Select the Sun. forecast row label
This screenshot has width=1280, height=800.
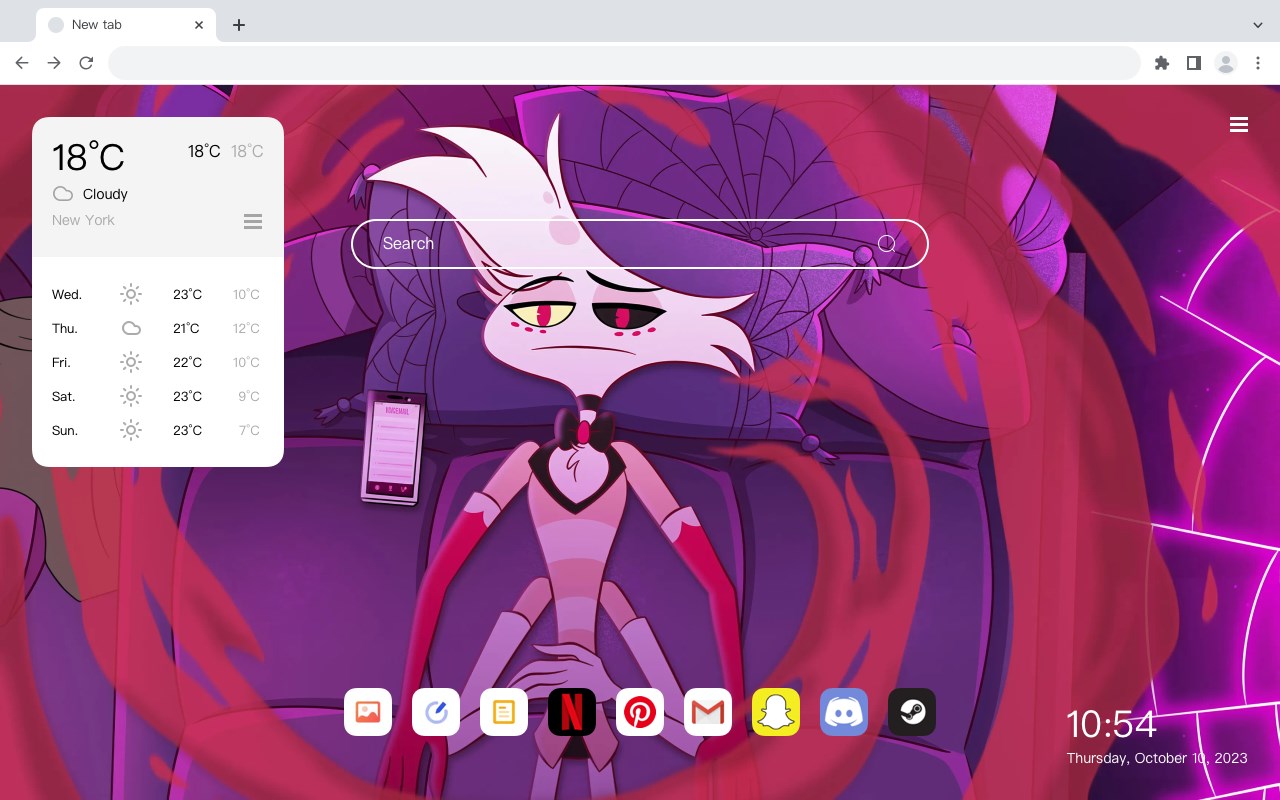tap(65, 430)
